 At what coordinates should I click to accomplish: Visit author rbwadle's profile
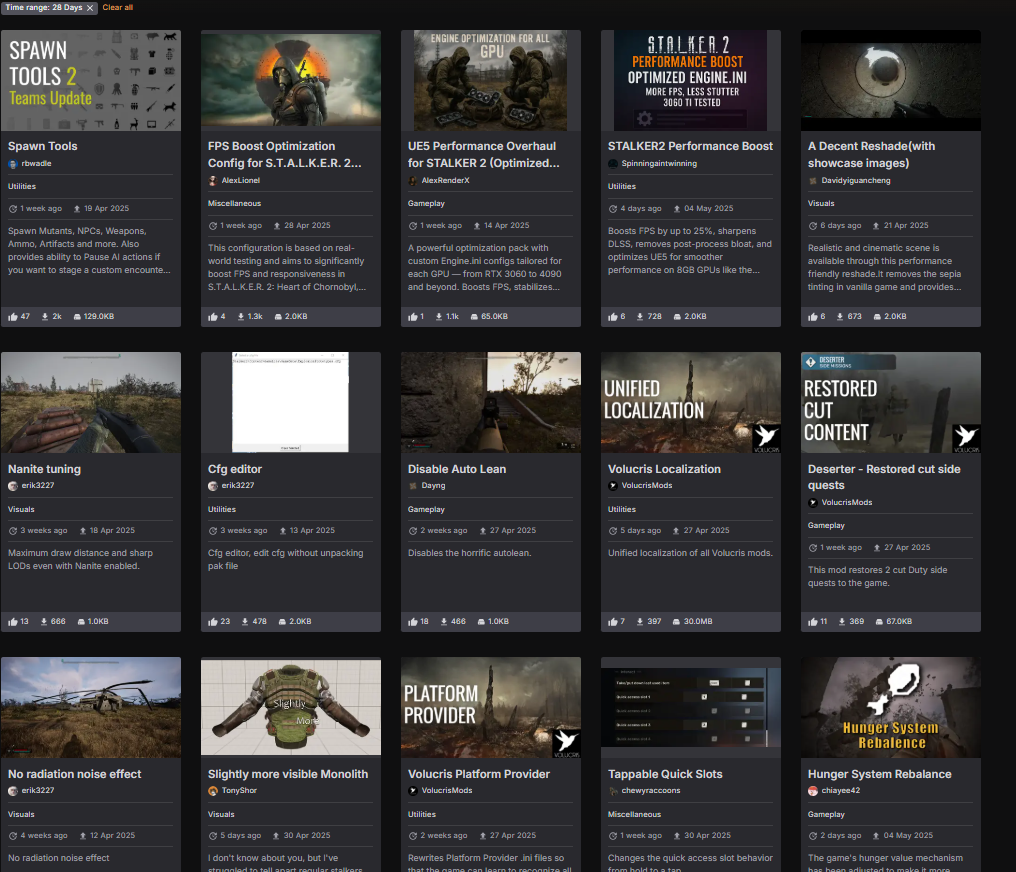pos(36,163)
